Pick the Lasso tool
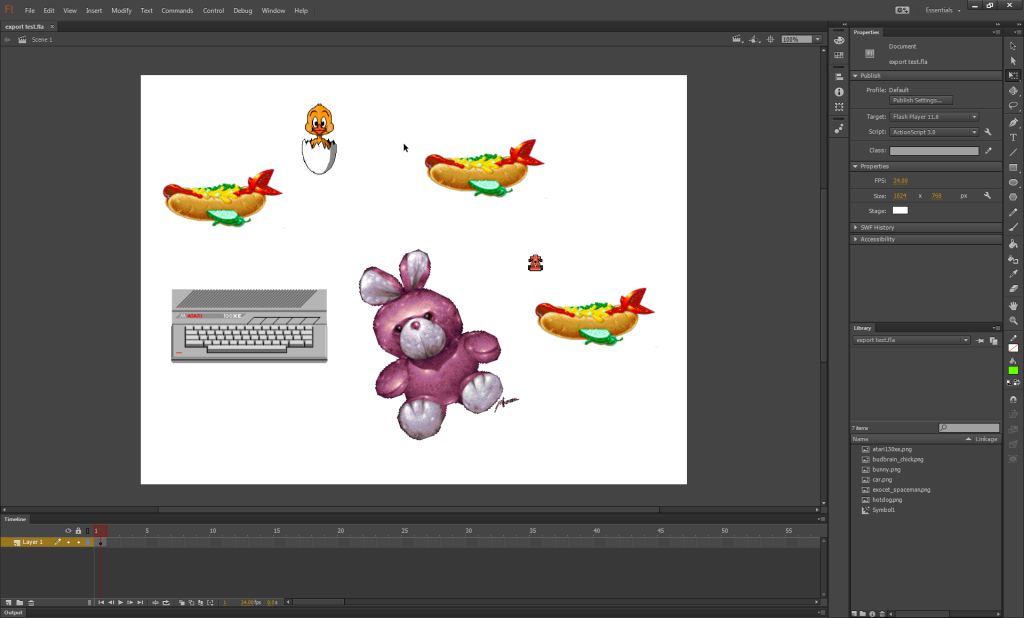The width and height of the screenshot is (1024, 618). point(1013,105)
